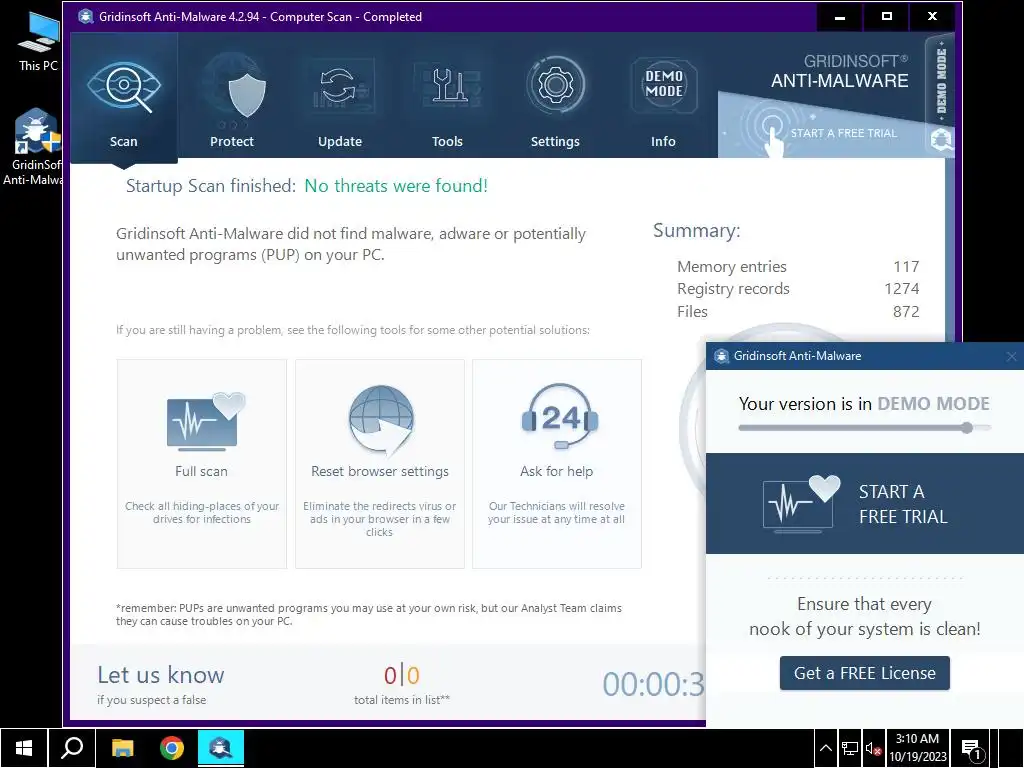Image resolution: width=1024 pixels, height=768 pixels.
Task: Click the Reset browser settings globe icon
Action: coord(381,421)
